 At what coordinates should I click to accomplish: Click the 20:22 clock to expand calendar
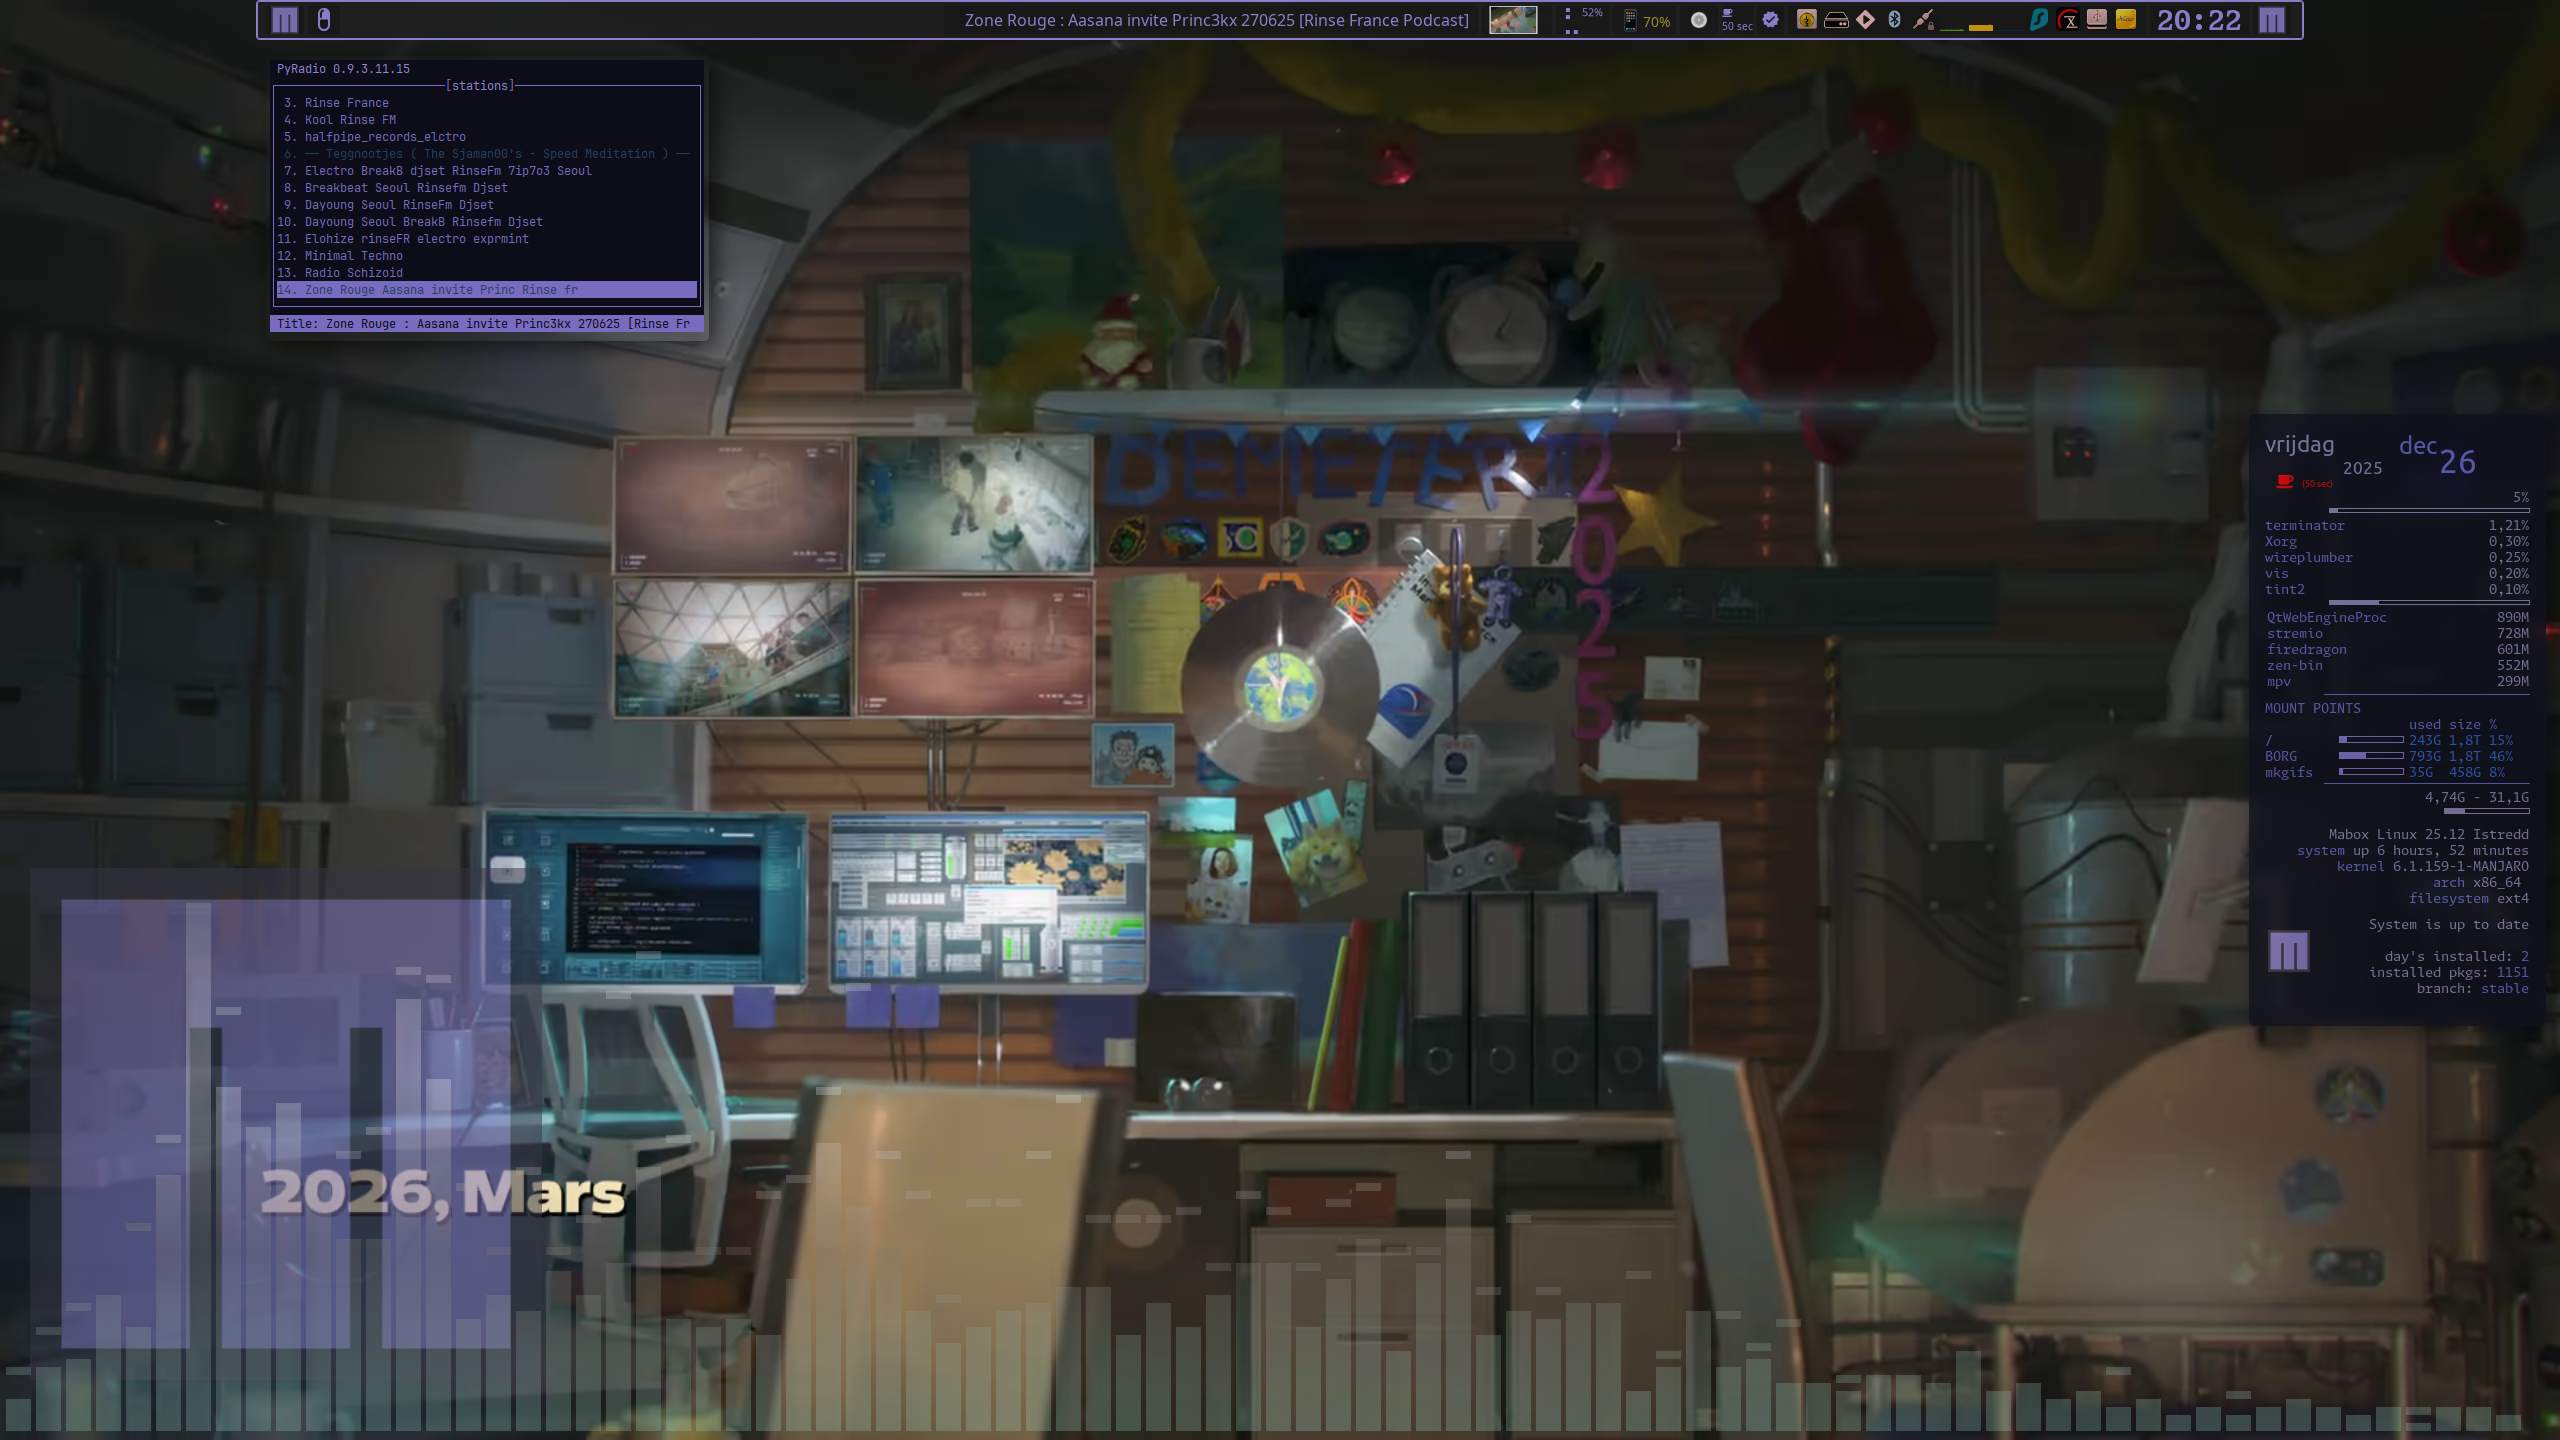[x=2198, y=20]
